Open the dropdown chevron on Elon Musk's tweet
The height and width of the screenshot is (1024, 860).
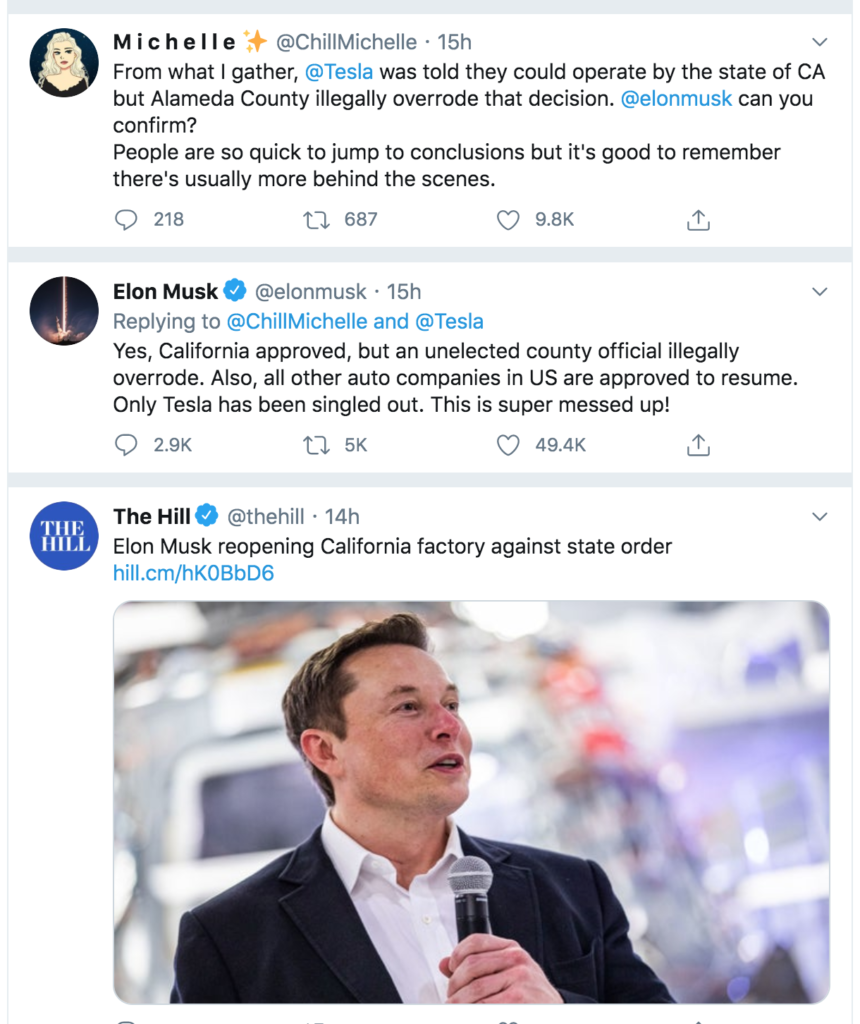(x=820, y=292)
